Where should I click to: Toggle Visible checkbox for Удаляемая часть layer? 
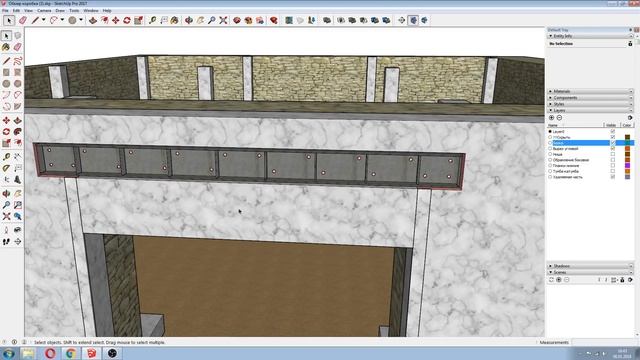coord(613,177)
